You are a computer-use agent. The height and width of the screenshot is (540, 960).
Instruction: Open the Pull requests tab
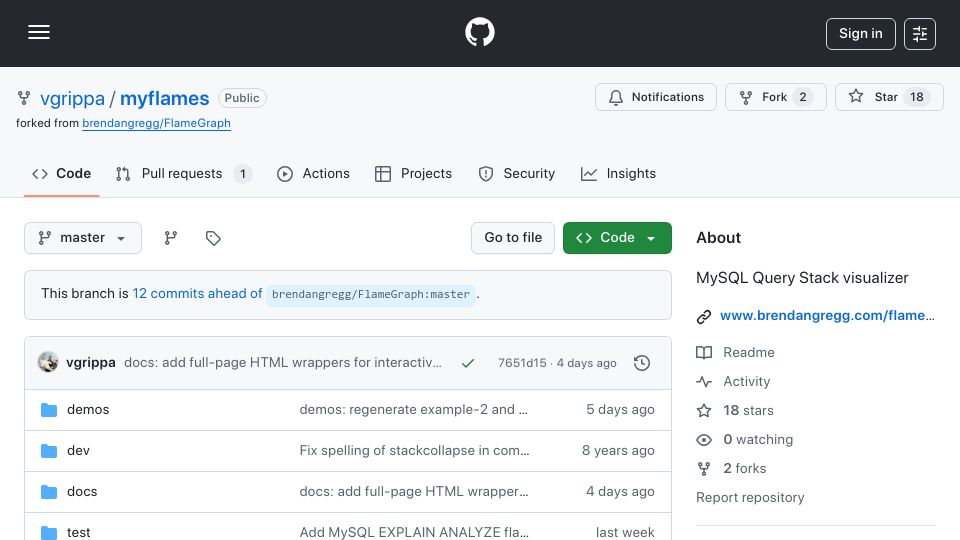coord(183,174)
